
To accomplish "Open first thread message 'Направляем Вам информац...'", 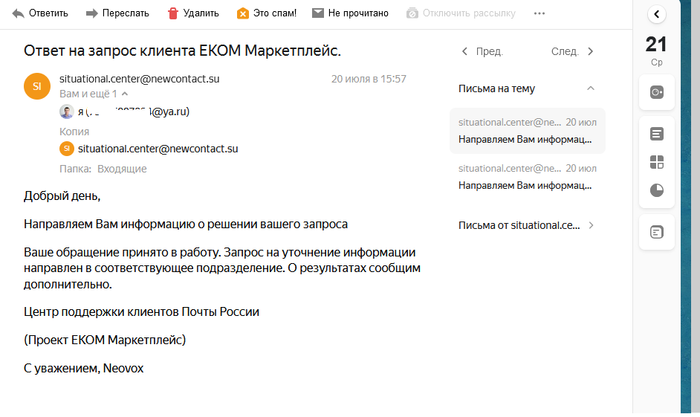I will click(527, 131).
